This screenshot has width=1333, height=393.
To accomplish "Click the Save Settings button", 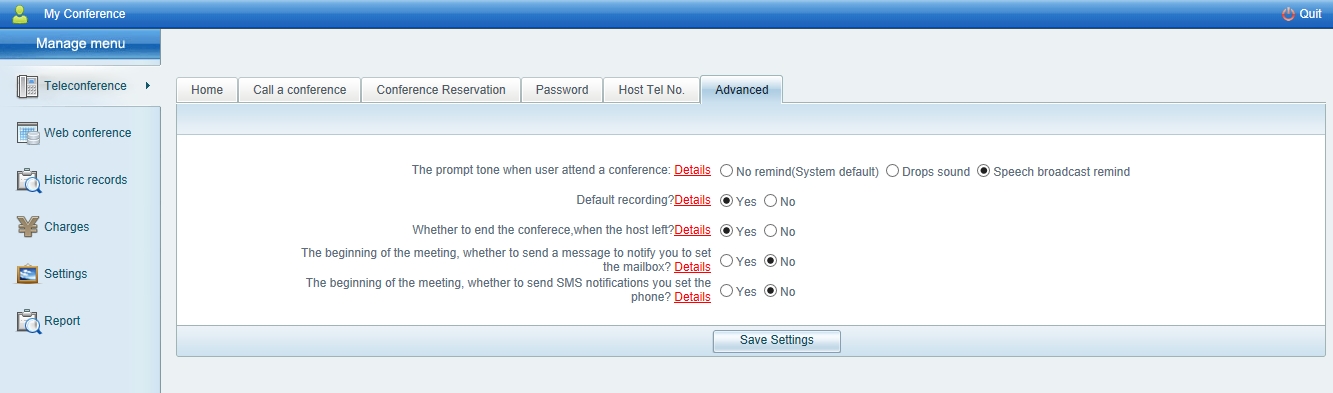I will click(777, 341).
